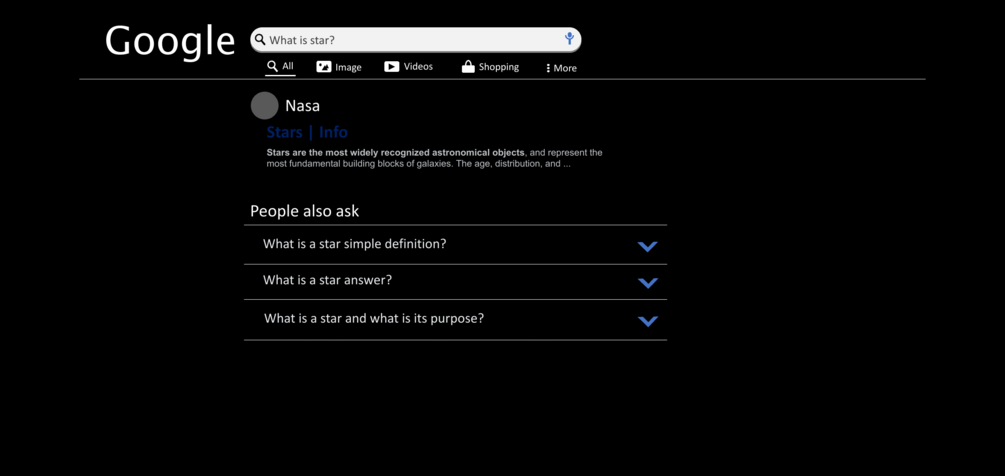Open the More menu label
The image size is (1005, 476).
tap(565, 68)
